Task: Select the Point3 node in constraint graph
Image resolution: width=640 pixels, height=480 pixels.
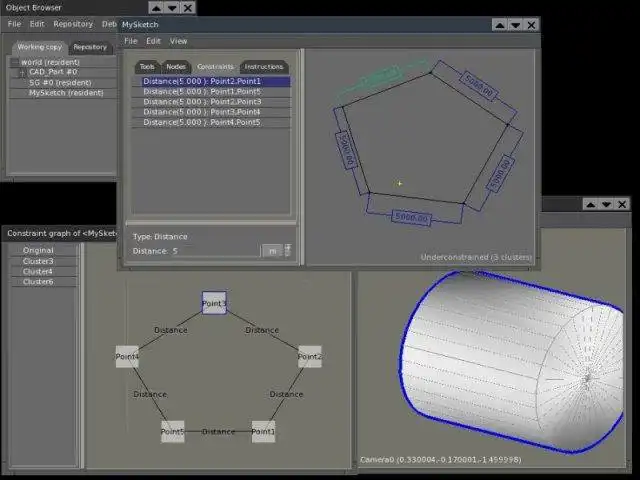Action: click(x=214, y=303)
